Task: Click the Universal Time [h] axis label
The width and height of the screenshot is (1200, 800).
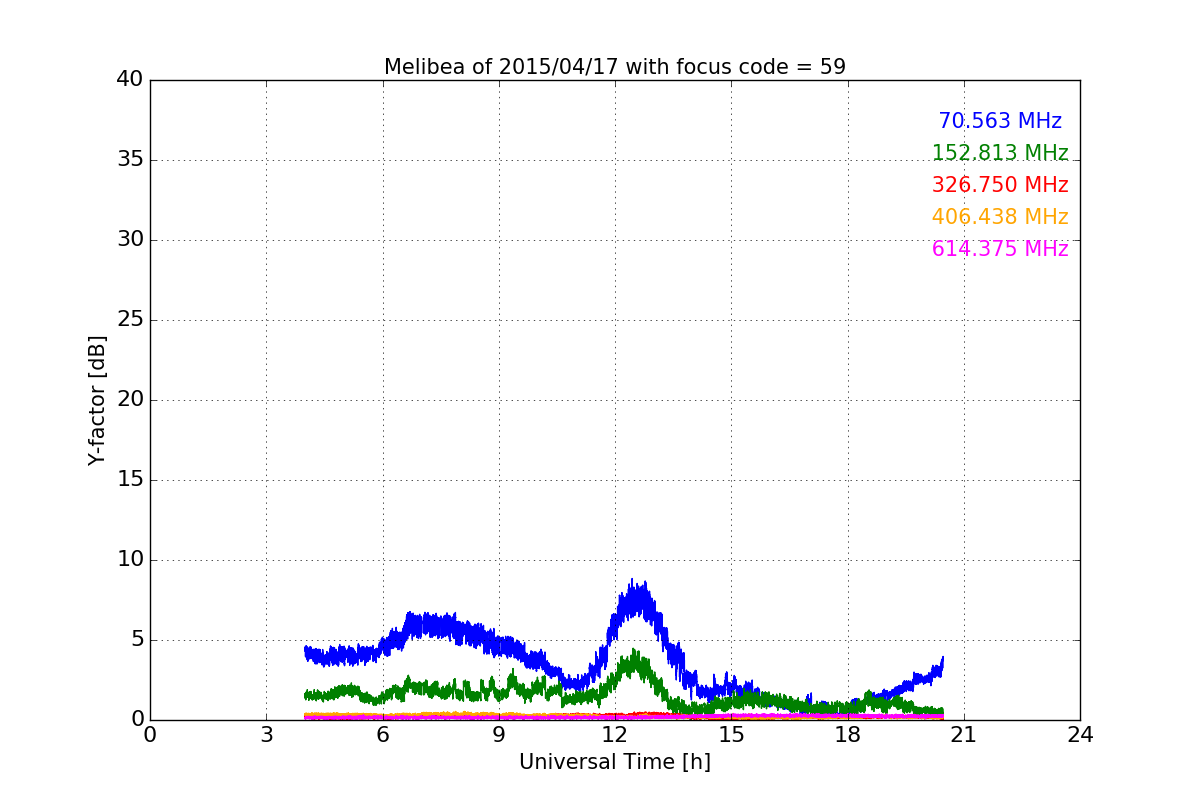Action: point(615,762)
